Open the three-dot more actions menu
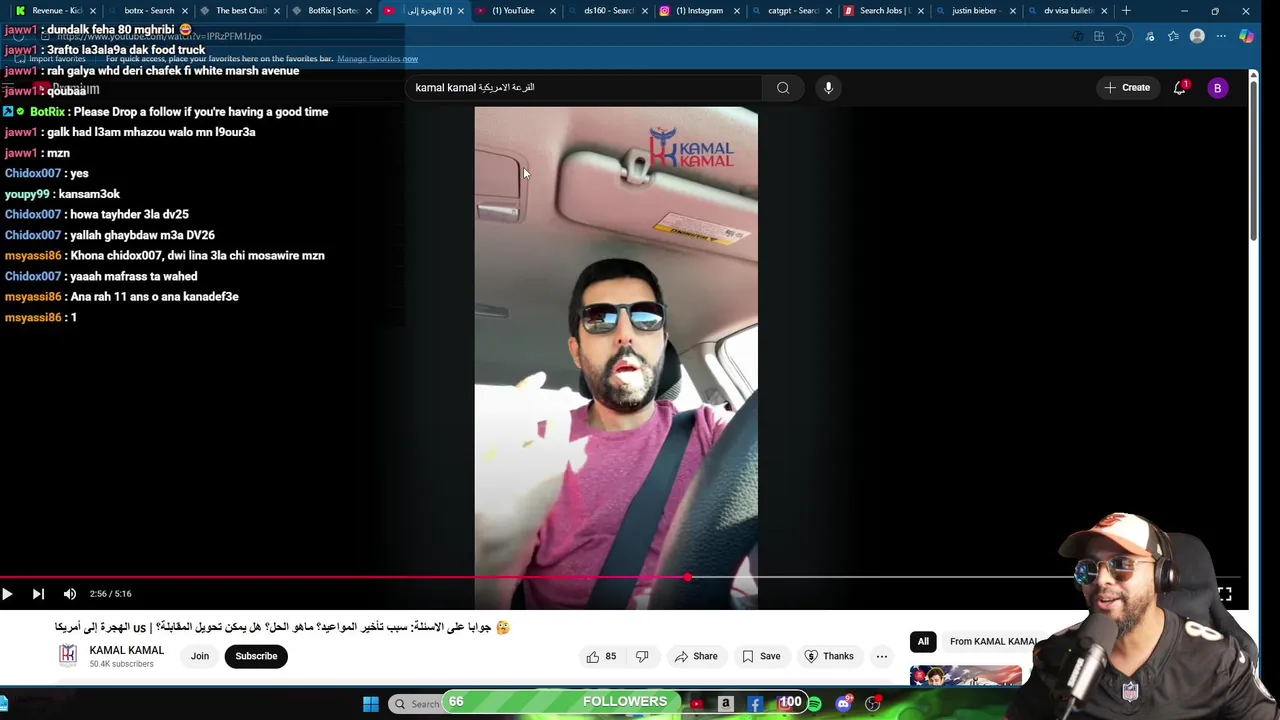 tap(882, 656)
